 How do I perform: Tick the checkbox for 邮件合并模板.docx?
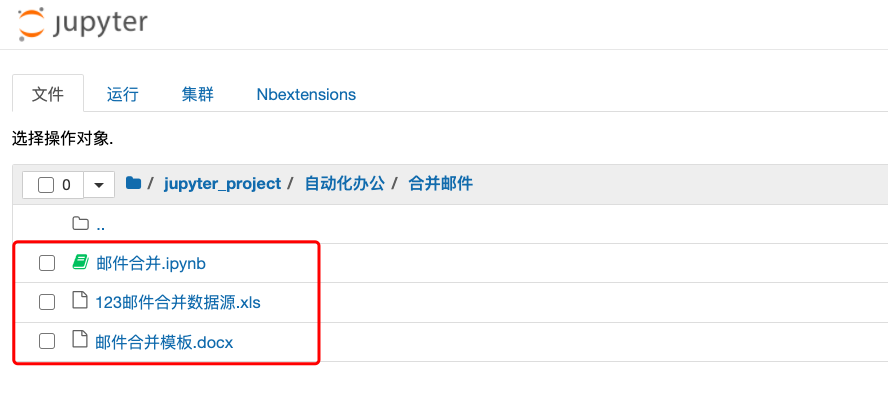point(46,341)
